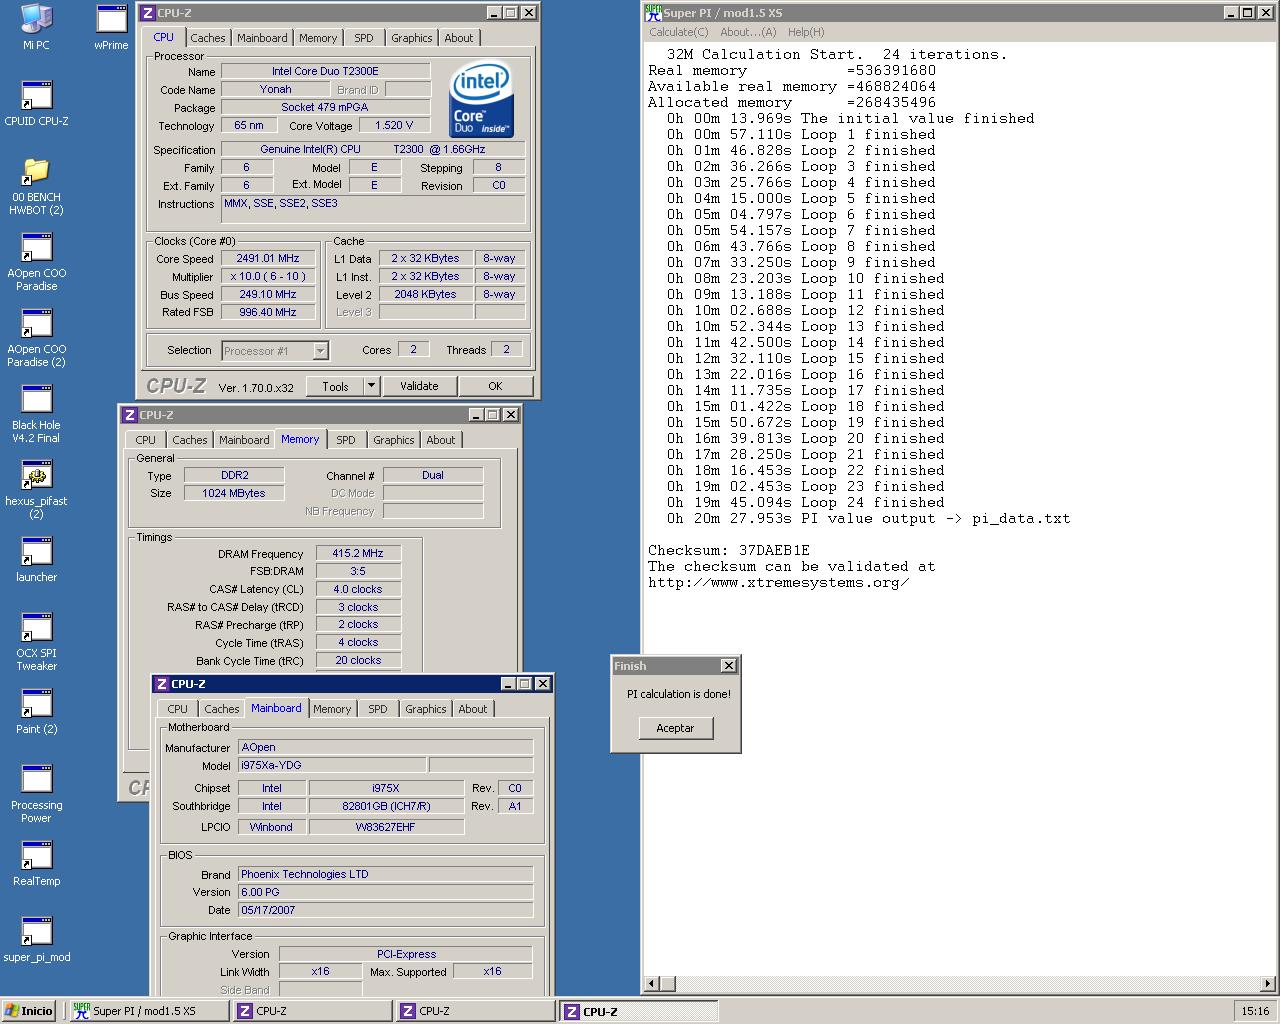Click the Checksum: 37DAEB1E line
Image resolution: width=1280 pixels, height=1024 pixels.
click(728, 550)
